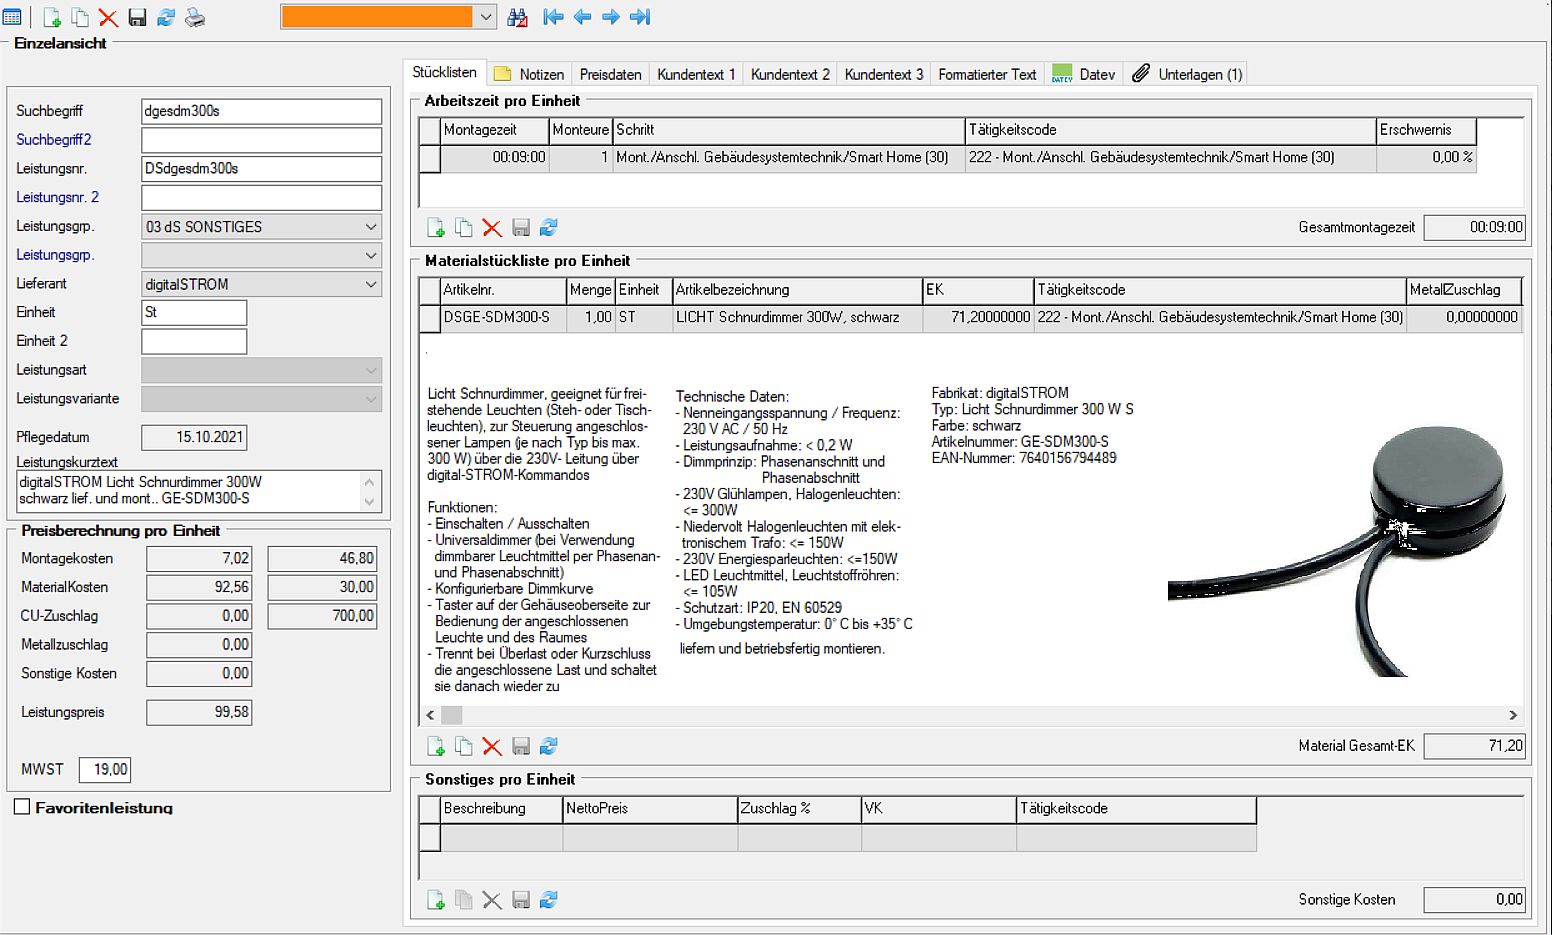The height and width of the screenshot is (935, 1553).
Task: Click the Pflegedatum field showing 15.10.2021
Action: tap(194, 437)
